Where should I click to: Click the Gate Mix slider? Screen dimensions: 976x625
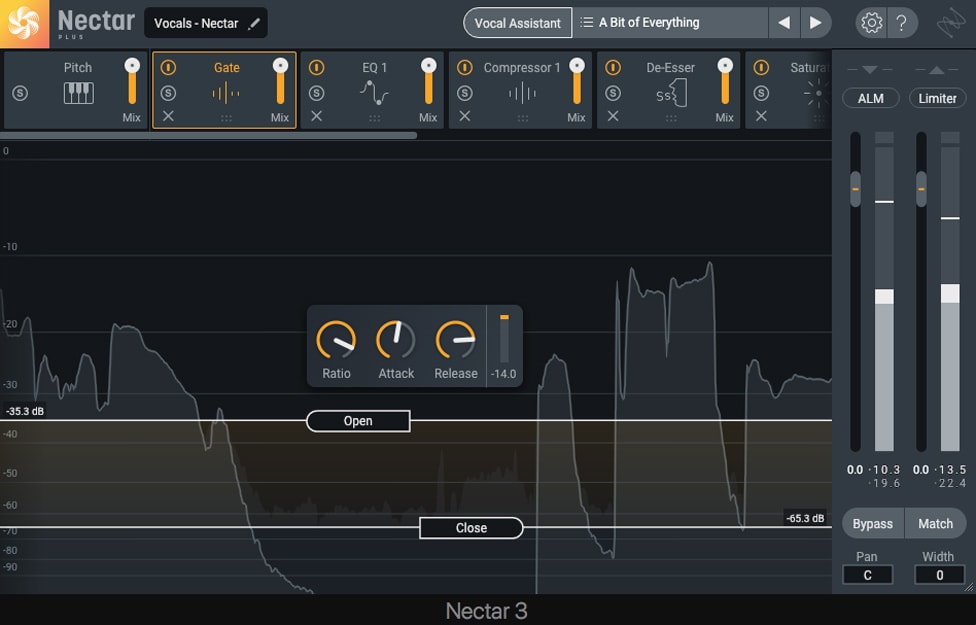tap(280, 82)
